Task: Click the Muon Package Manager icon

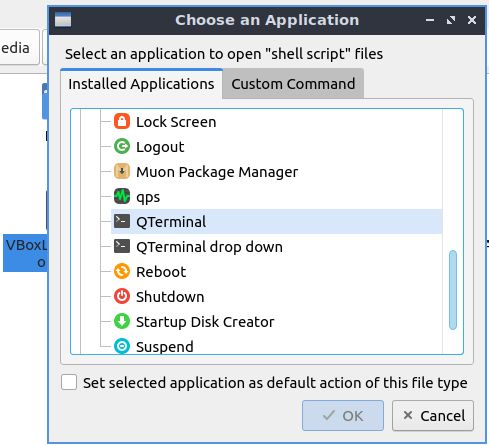Action: tap(122, 172)
